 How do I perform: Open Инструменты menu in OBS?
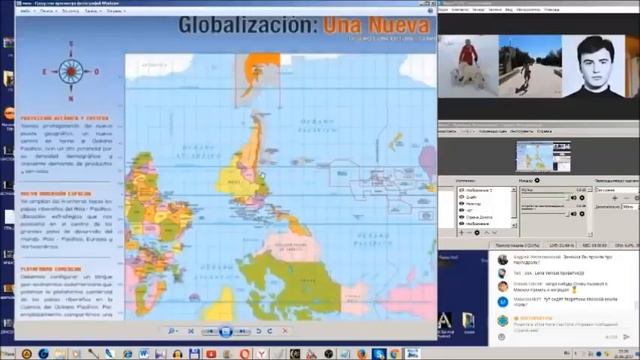point(522,131)
